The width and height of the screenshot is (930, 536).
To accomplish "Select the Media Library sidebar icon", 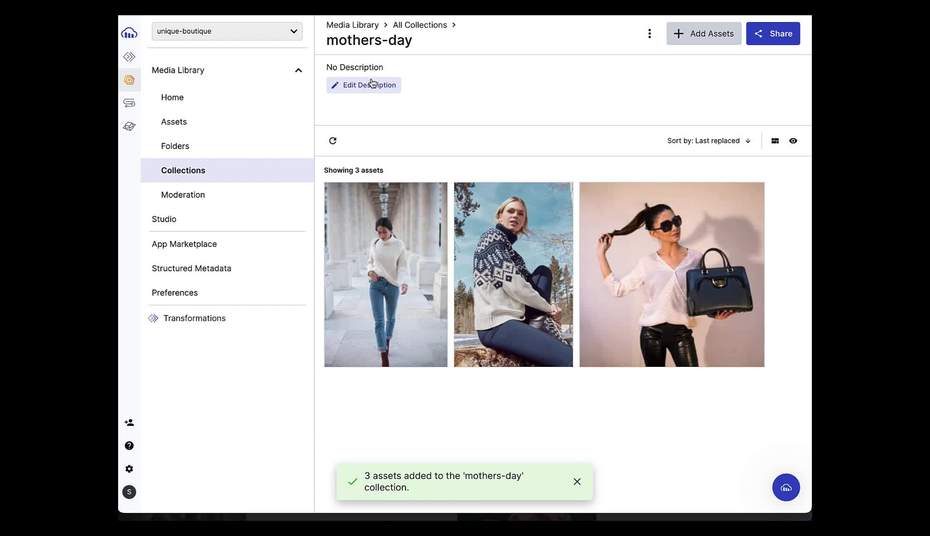I will [x=129, y=80].
